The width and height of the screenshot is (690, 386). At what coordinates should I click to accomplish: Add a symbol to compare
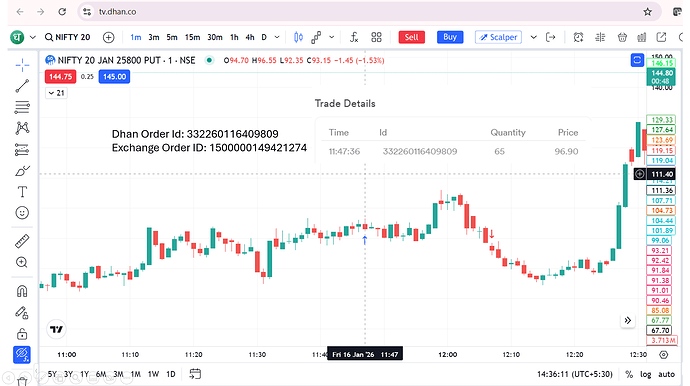[108, 37]
